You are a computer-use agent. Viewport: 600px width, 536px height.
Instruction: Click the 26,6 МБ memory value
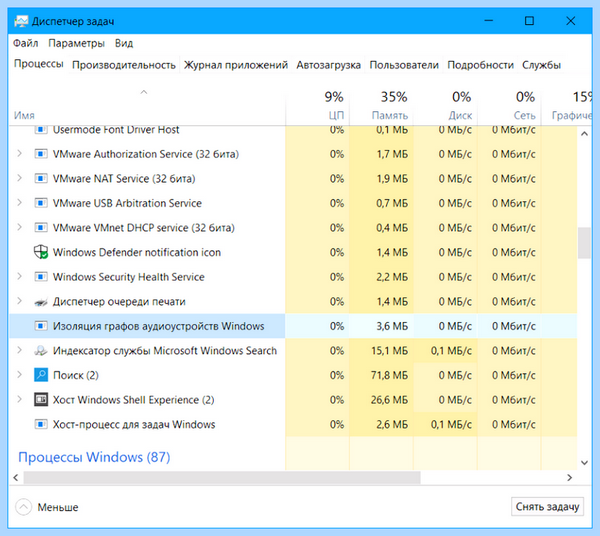(x=389, y=400)
